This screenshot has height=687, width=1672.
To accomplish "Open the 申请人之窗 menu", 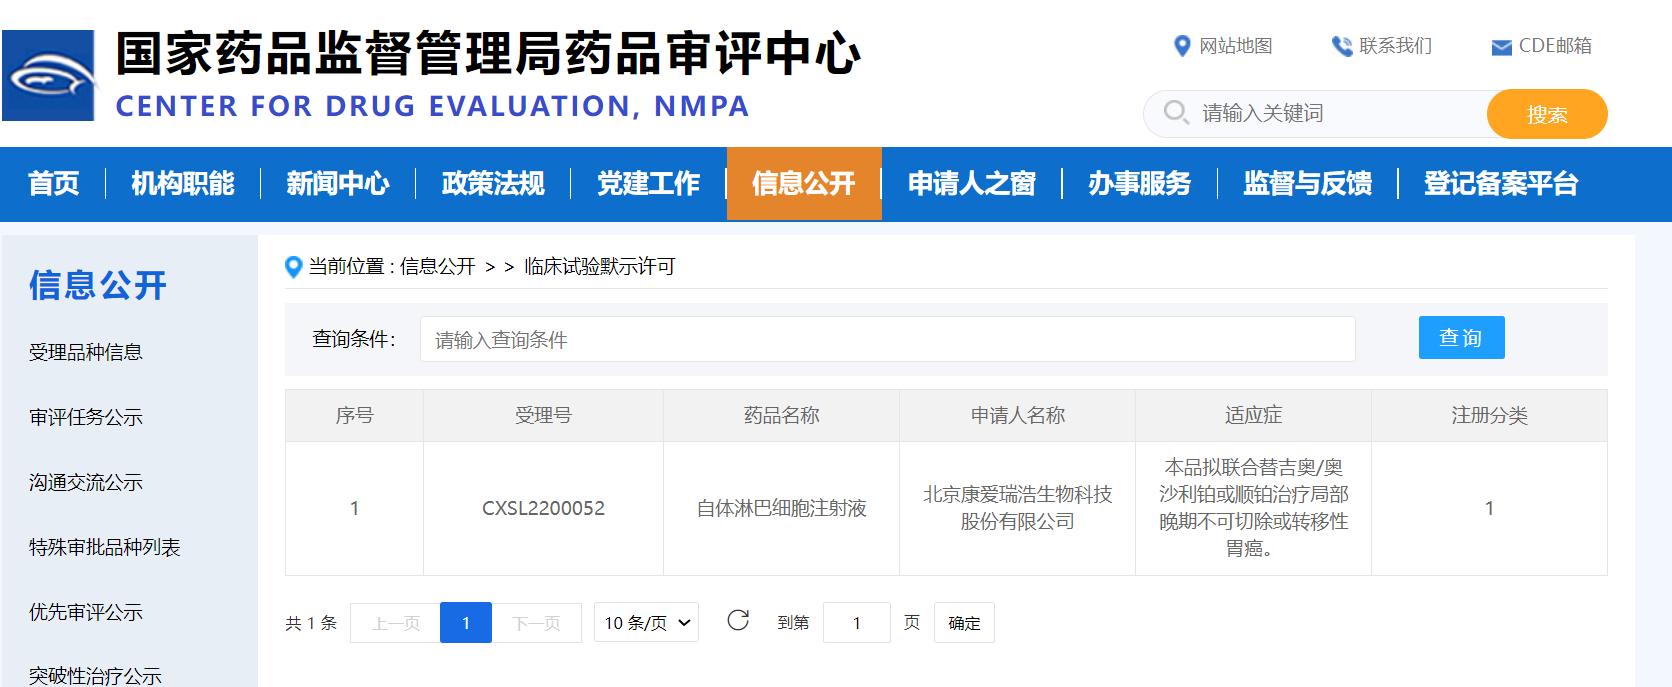I will click(x=972, y=183).
